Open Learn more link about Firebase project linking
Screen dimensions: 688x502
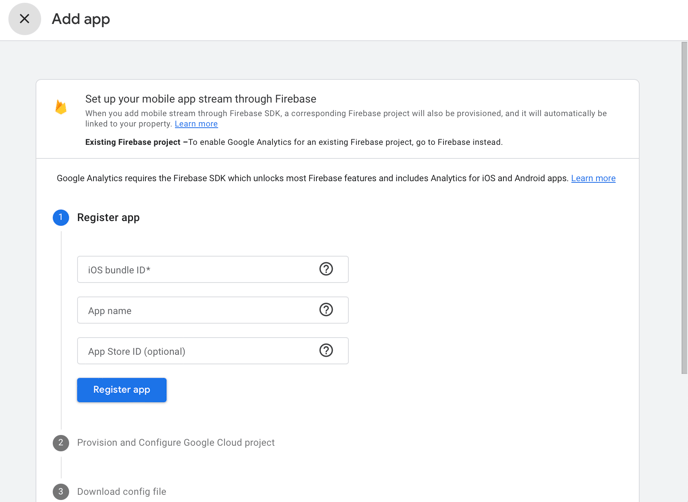point(196,124)
